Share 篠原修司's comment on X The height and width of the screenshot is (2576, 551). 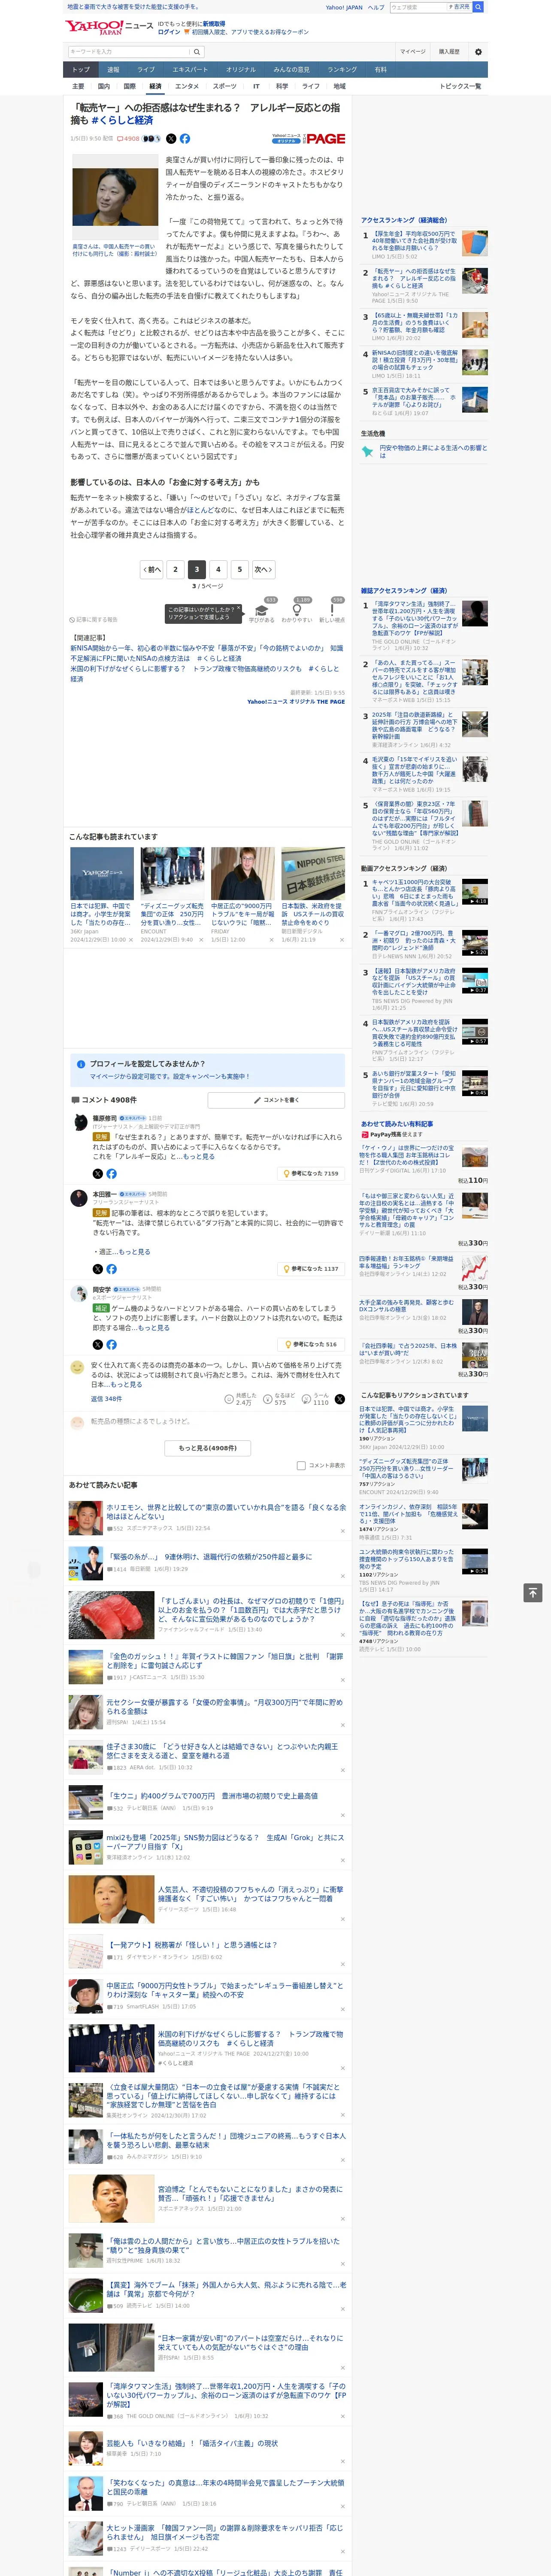tap(97, 1173)
